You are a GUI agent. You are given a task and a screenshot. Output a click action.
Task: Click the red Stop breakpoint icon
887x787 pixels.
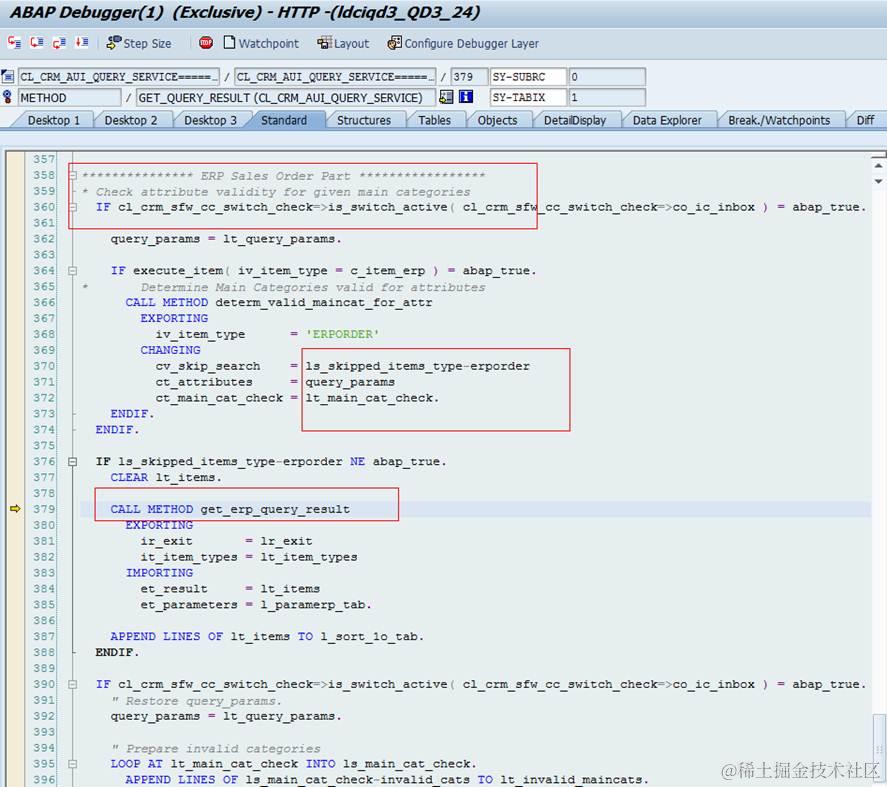tap(206, 42)
